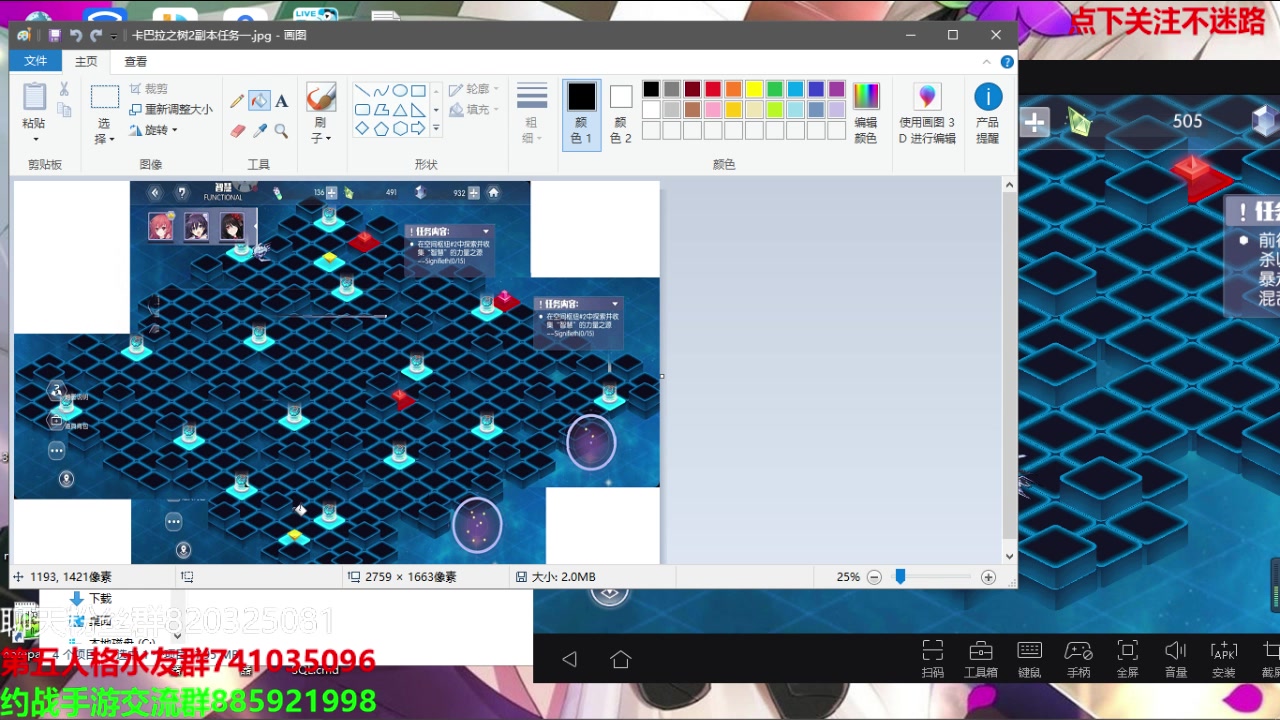Click zoom in plus button in status bar

coord(988,577)
